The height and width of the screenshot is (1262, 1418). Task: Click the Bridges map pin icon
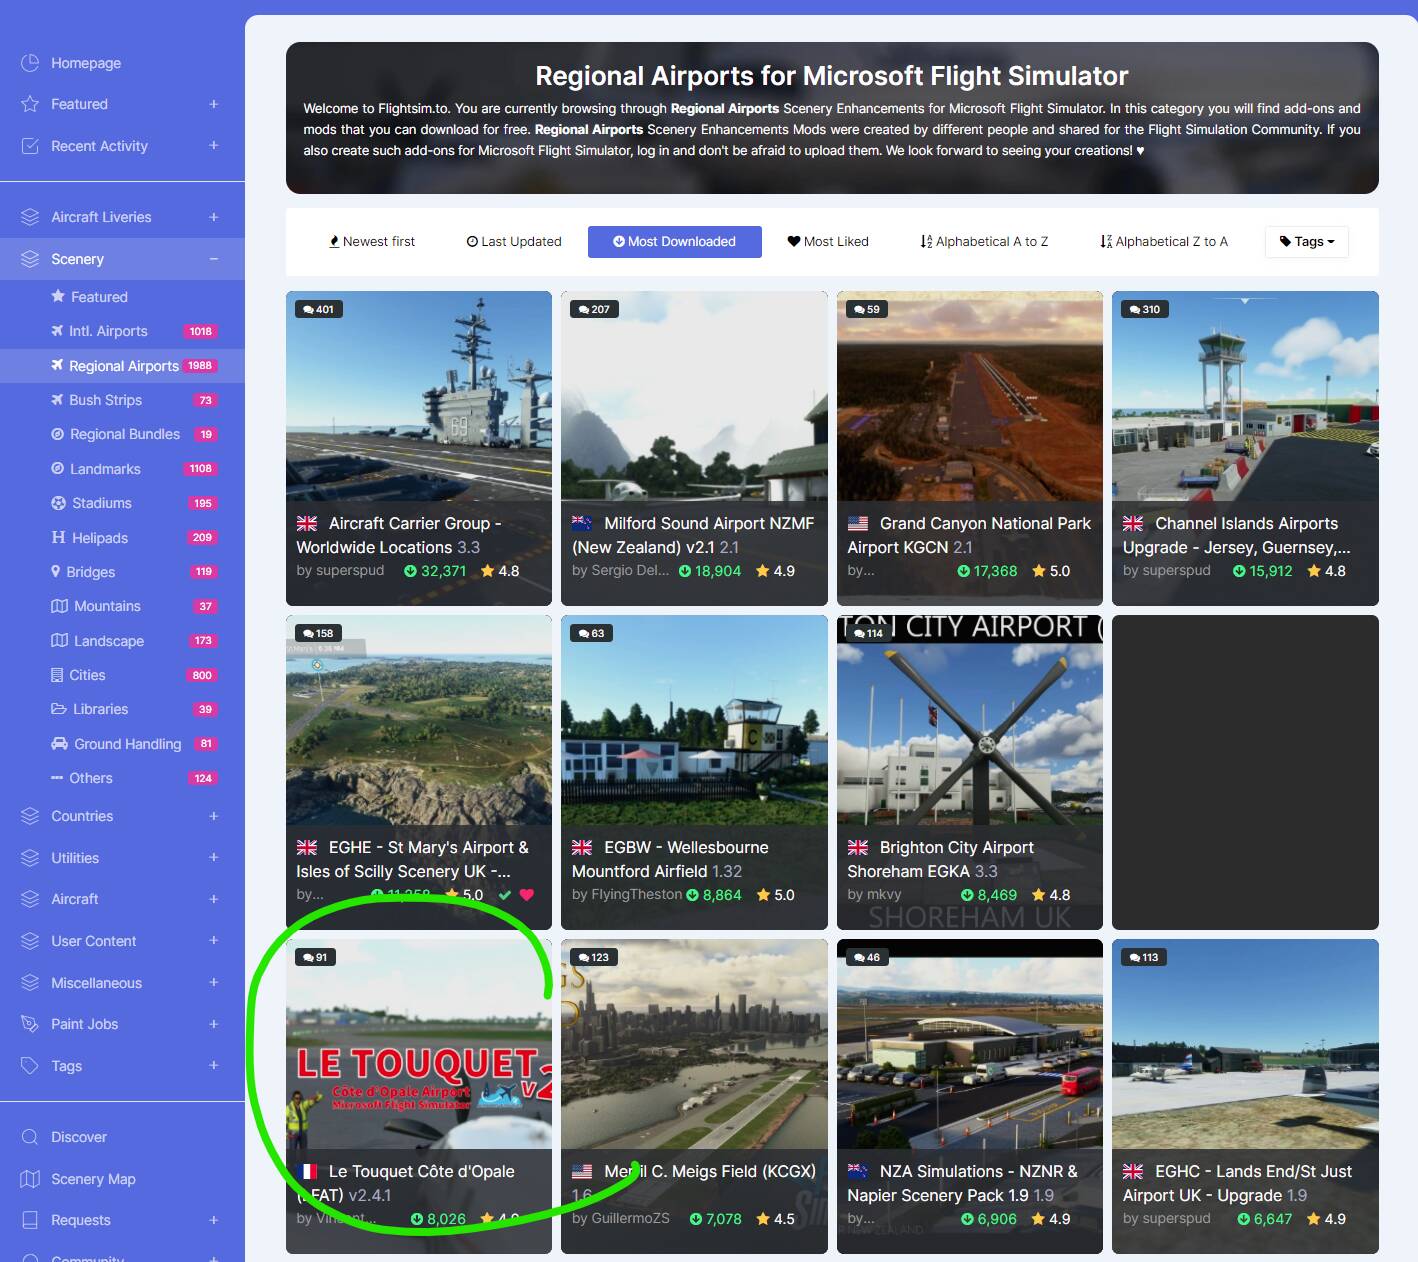56,572
